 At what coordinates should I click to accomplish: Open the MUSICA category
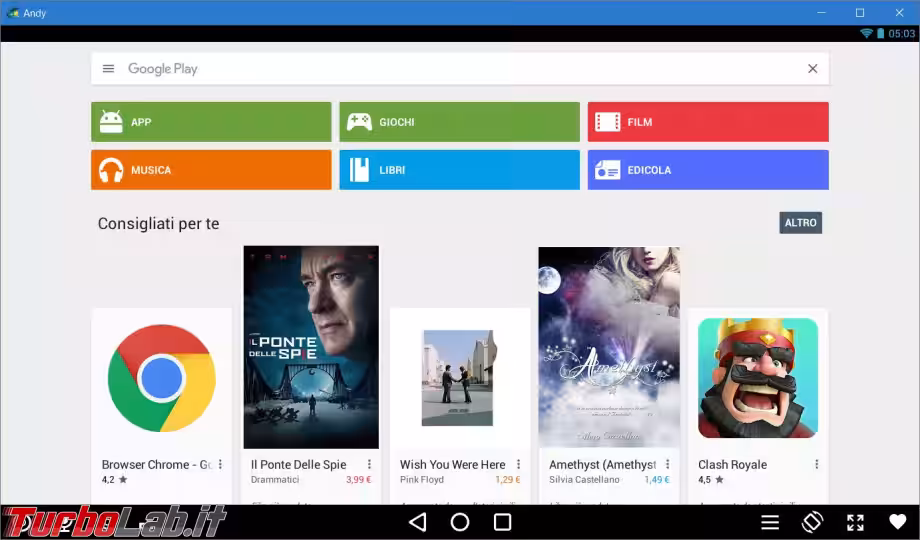(211, 170)
